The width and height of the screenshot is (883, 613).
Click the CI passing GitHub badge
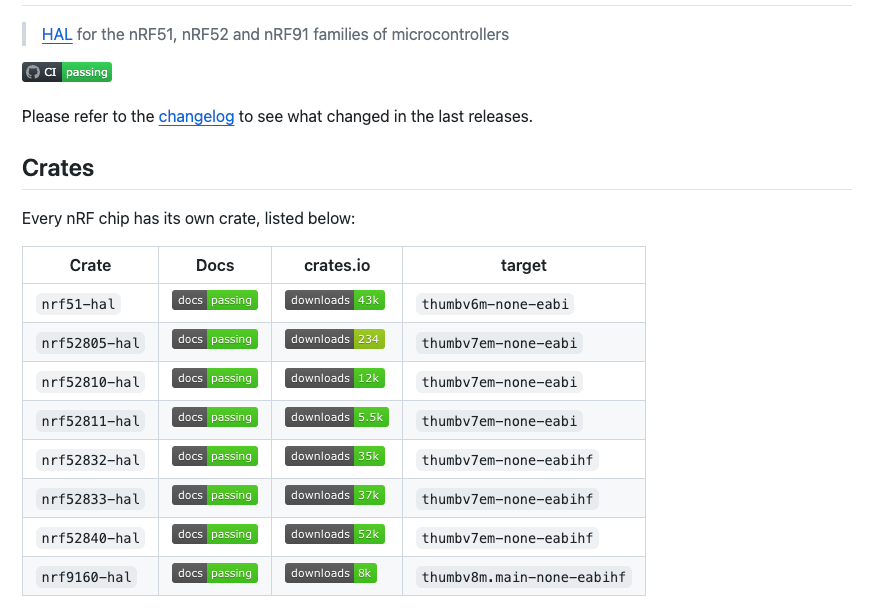pos(67,72)
